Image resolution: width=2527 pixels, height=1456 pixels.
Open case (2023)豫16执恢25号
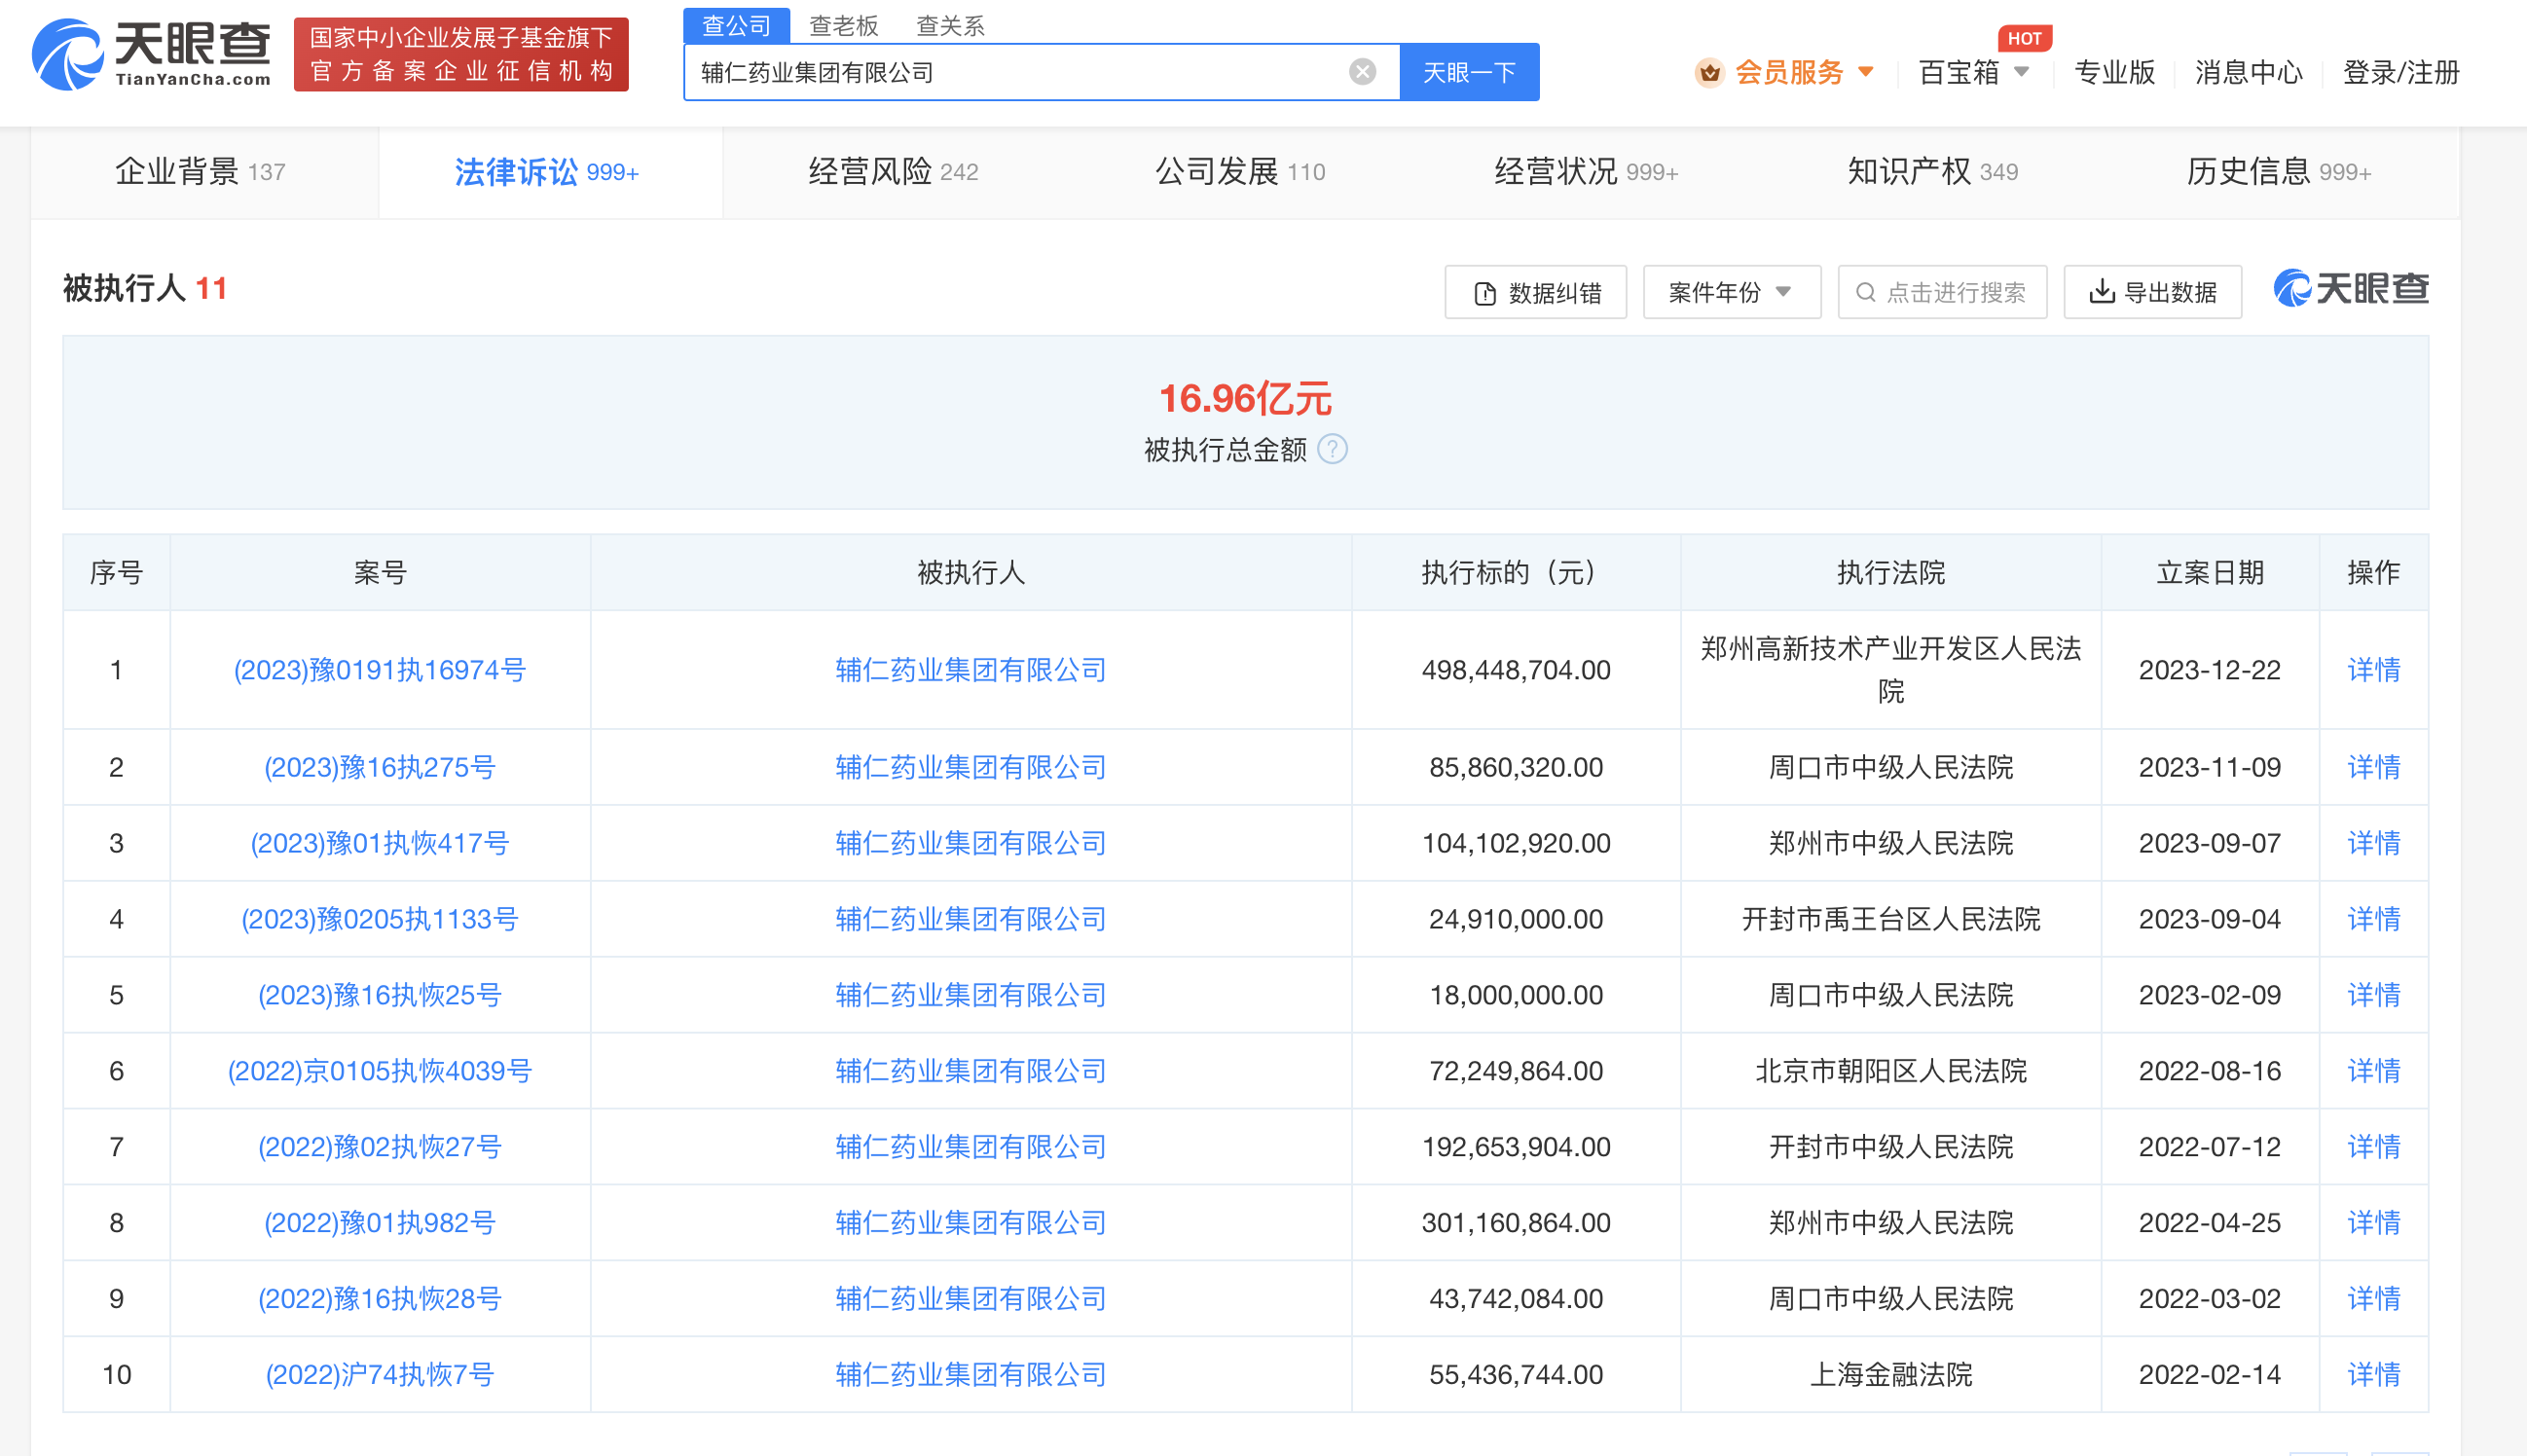pos(380,995)
